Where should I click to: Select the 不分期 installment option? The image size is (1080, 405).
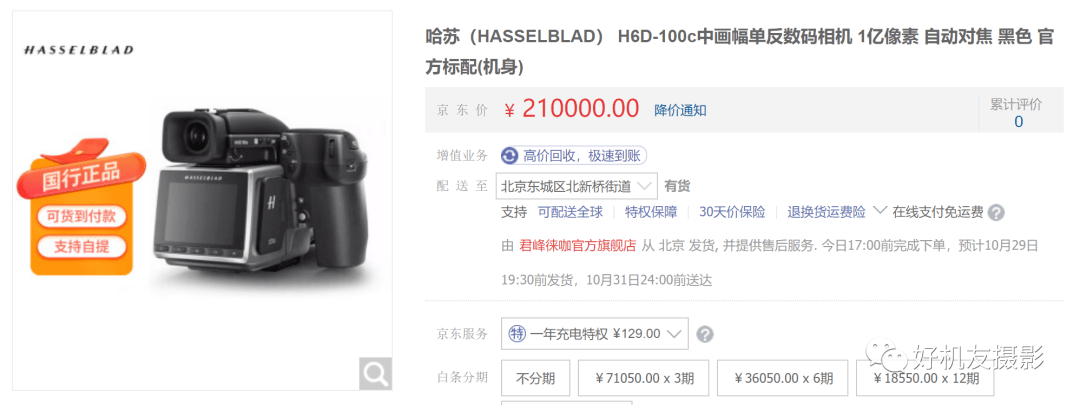(535, 378)
